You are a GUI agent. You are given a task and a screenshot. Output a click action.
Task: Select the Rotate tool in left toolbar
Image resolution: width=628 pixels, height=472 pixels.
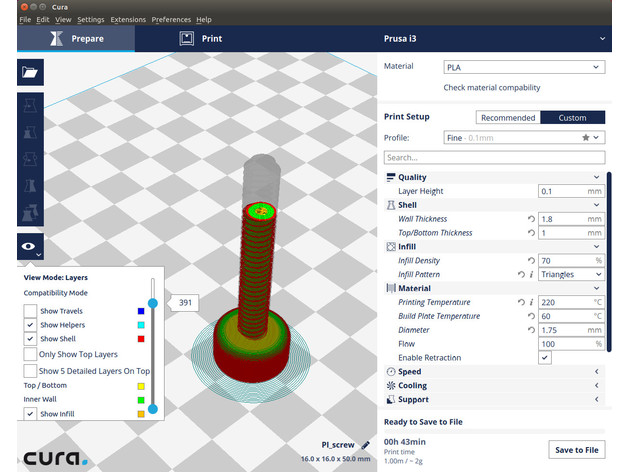[30, 159]
